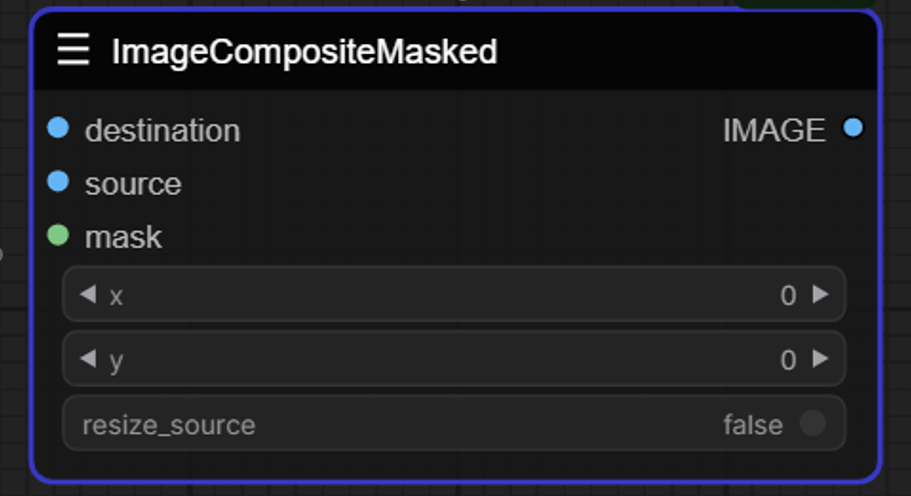The width and height of the screenshot is (911, 496).
Task: Select the ImageCompositeMasked node title
Action: coord(304,51)
